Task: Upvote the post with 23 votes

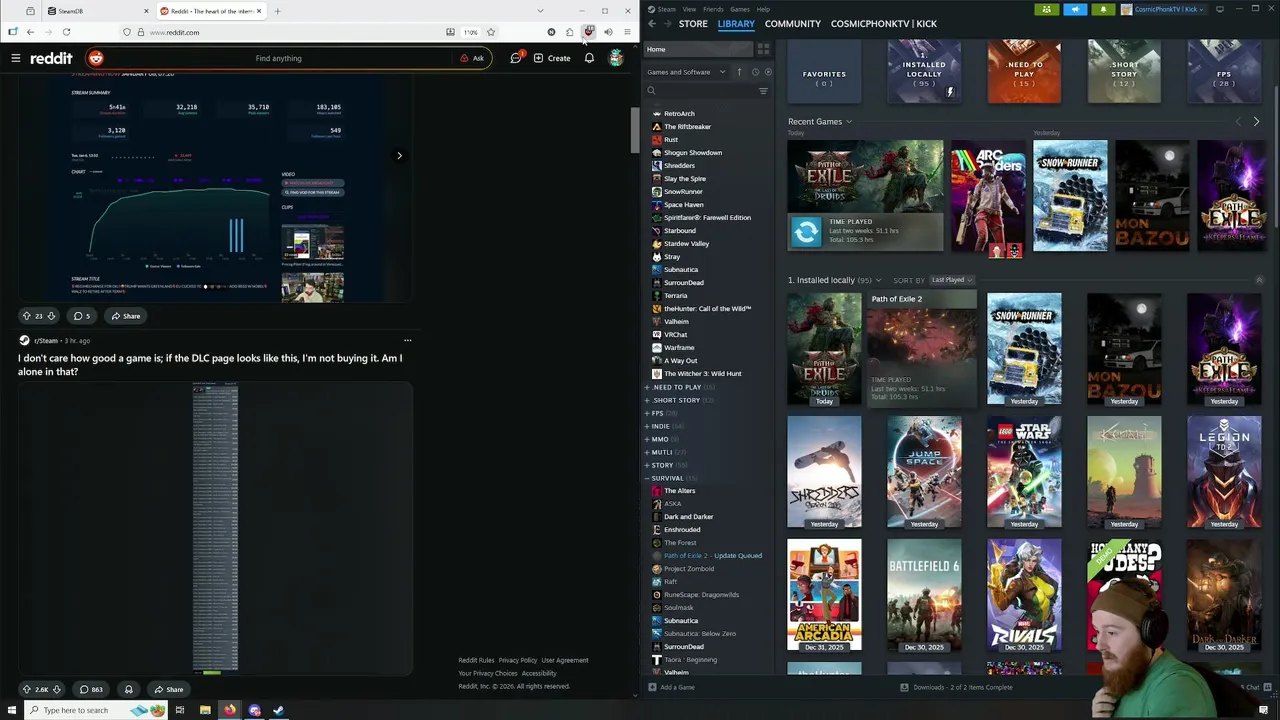Action: 27,316
